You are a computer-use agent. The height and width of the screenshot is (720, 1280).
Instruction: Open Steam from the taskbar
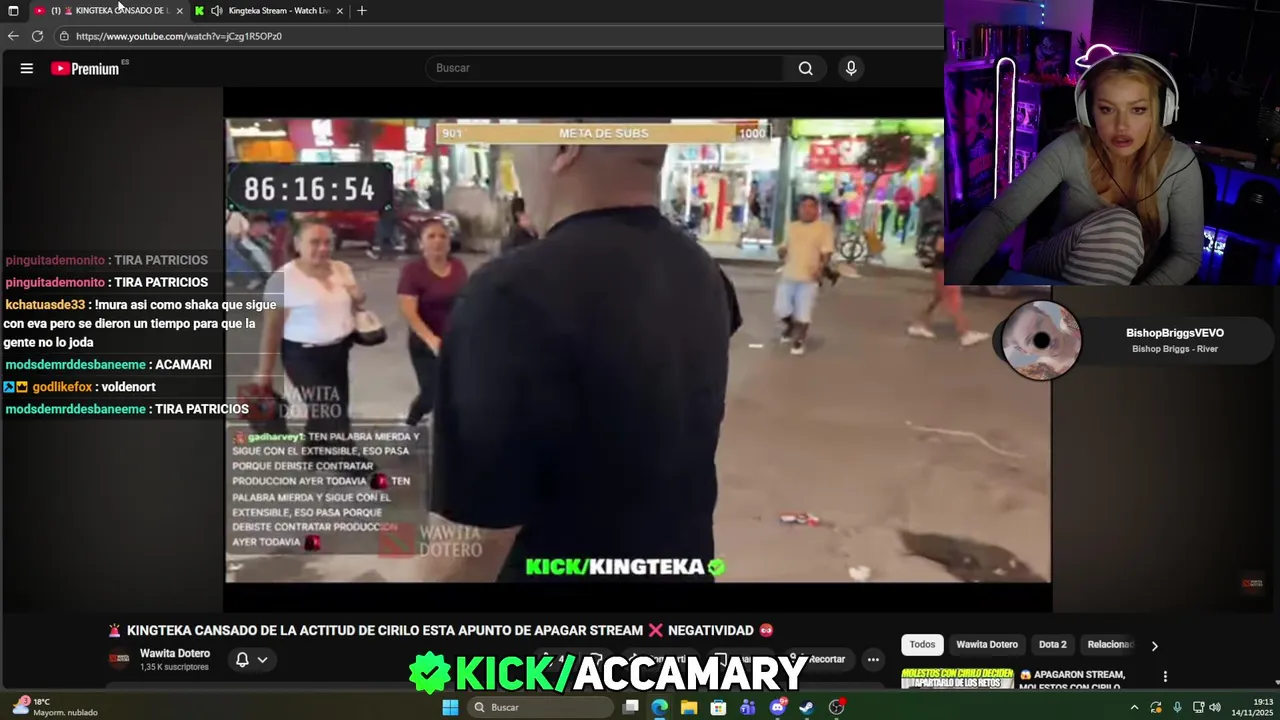807,707
